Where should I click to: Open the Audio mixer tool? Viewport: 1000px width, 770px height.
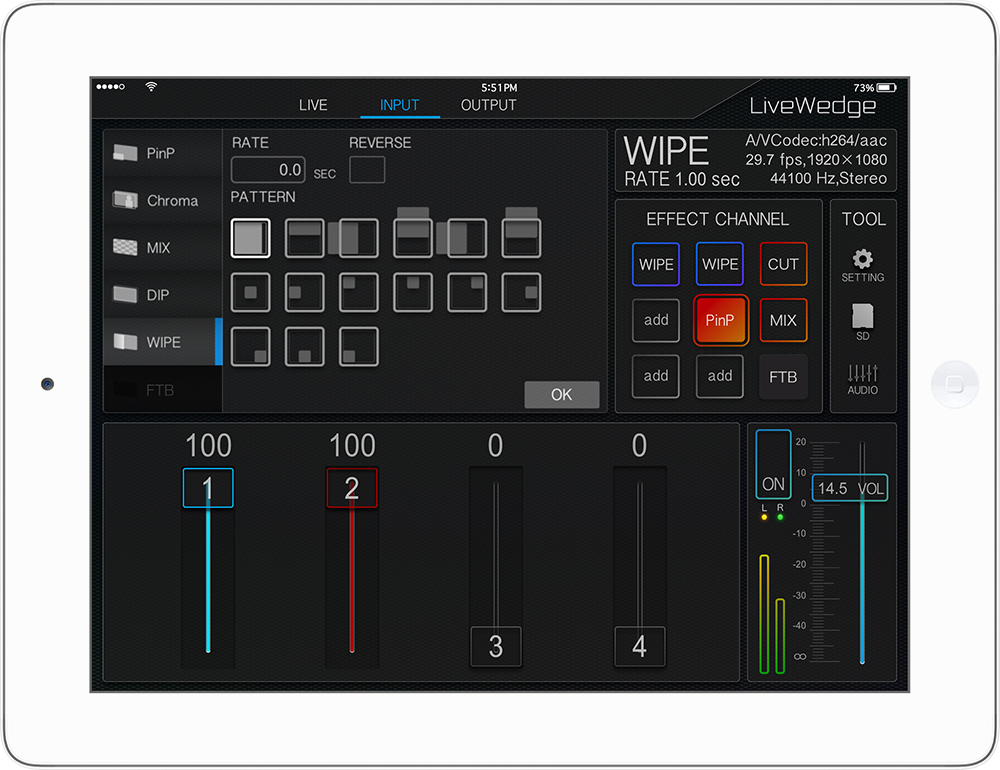(x=862, y=378)
